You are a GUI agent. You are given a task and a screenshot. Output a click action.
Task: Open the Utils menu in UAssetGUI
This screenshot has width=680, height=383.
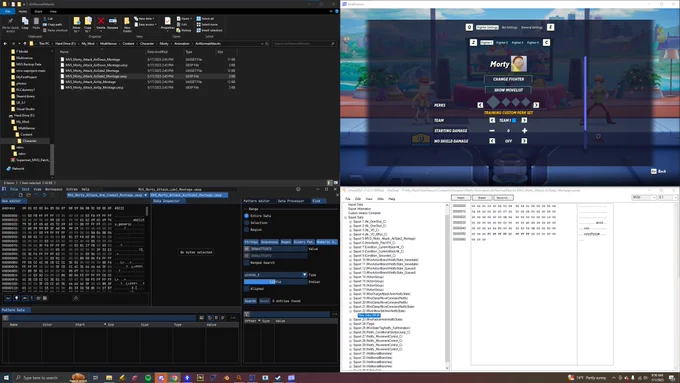coord(380,199)
